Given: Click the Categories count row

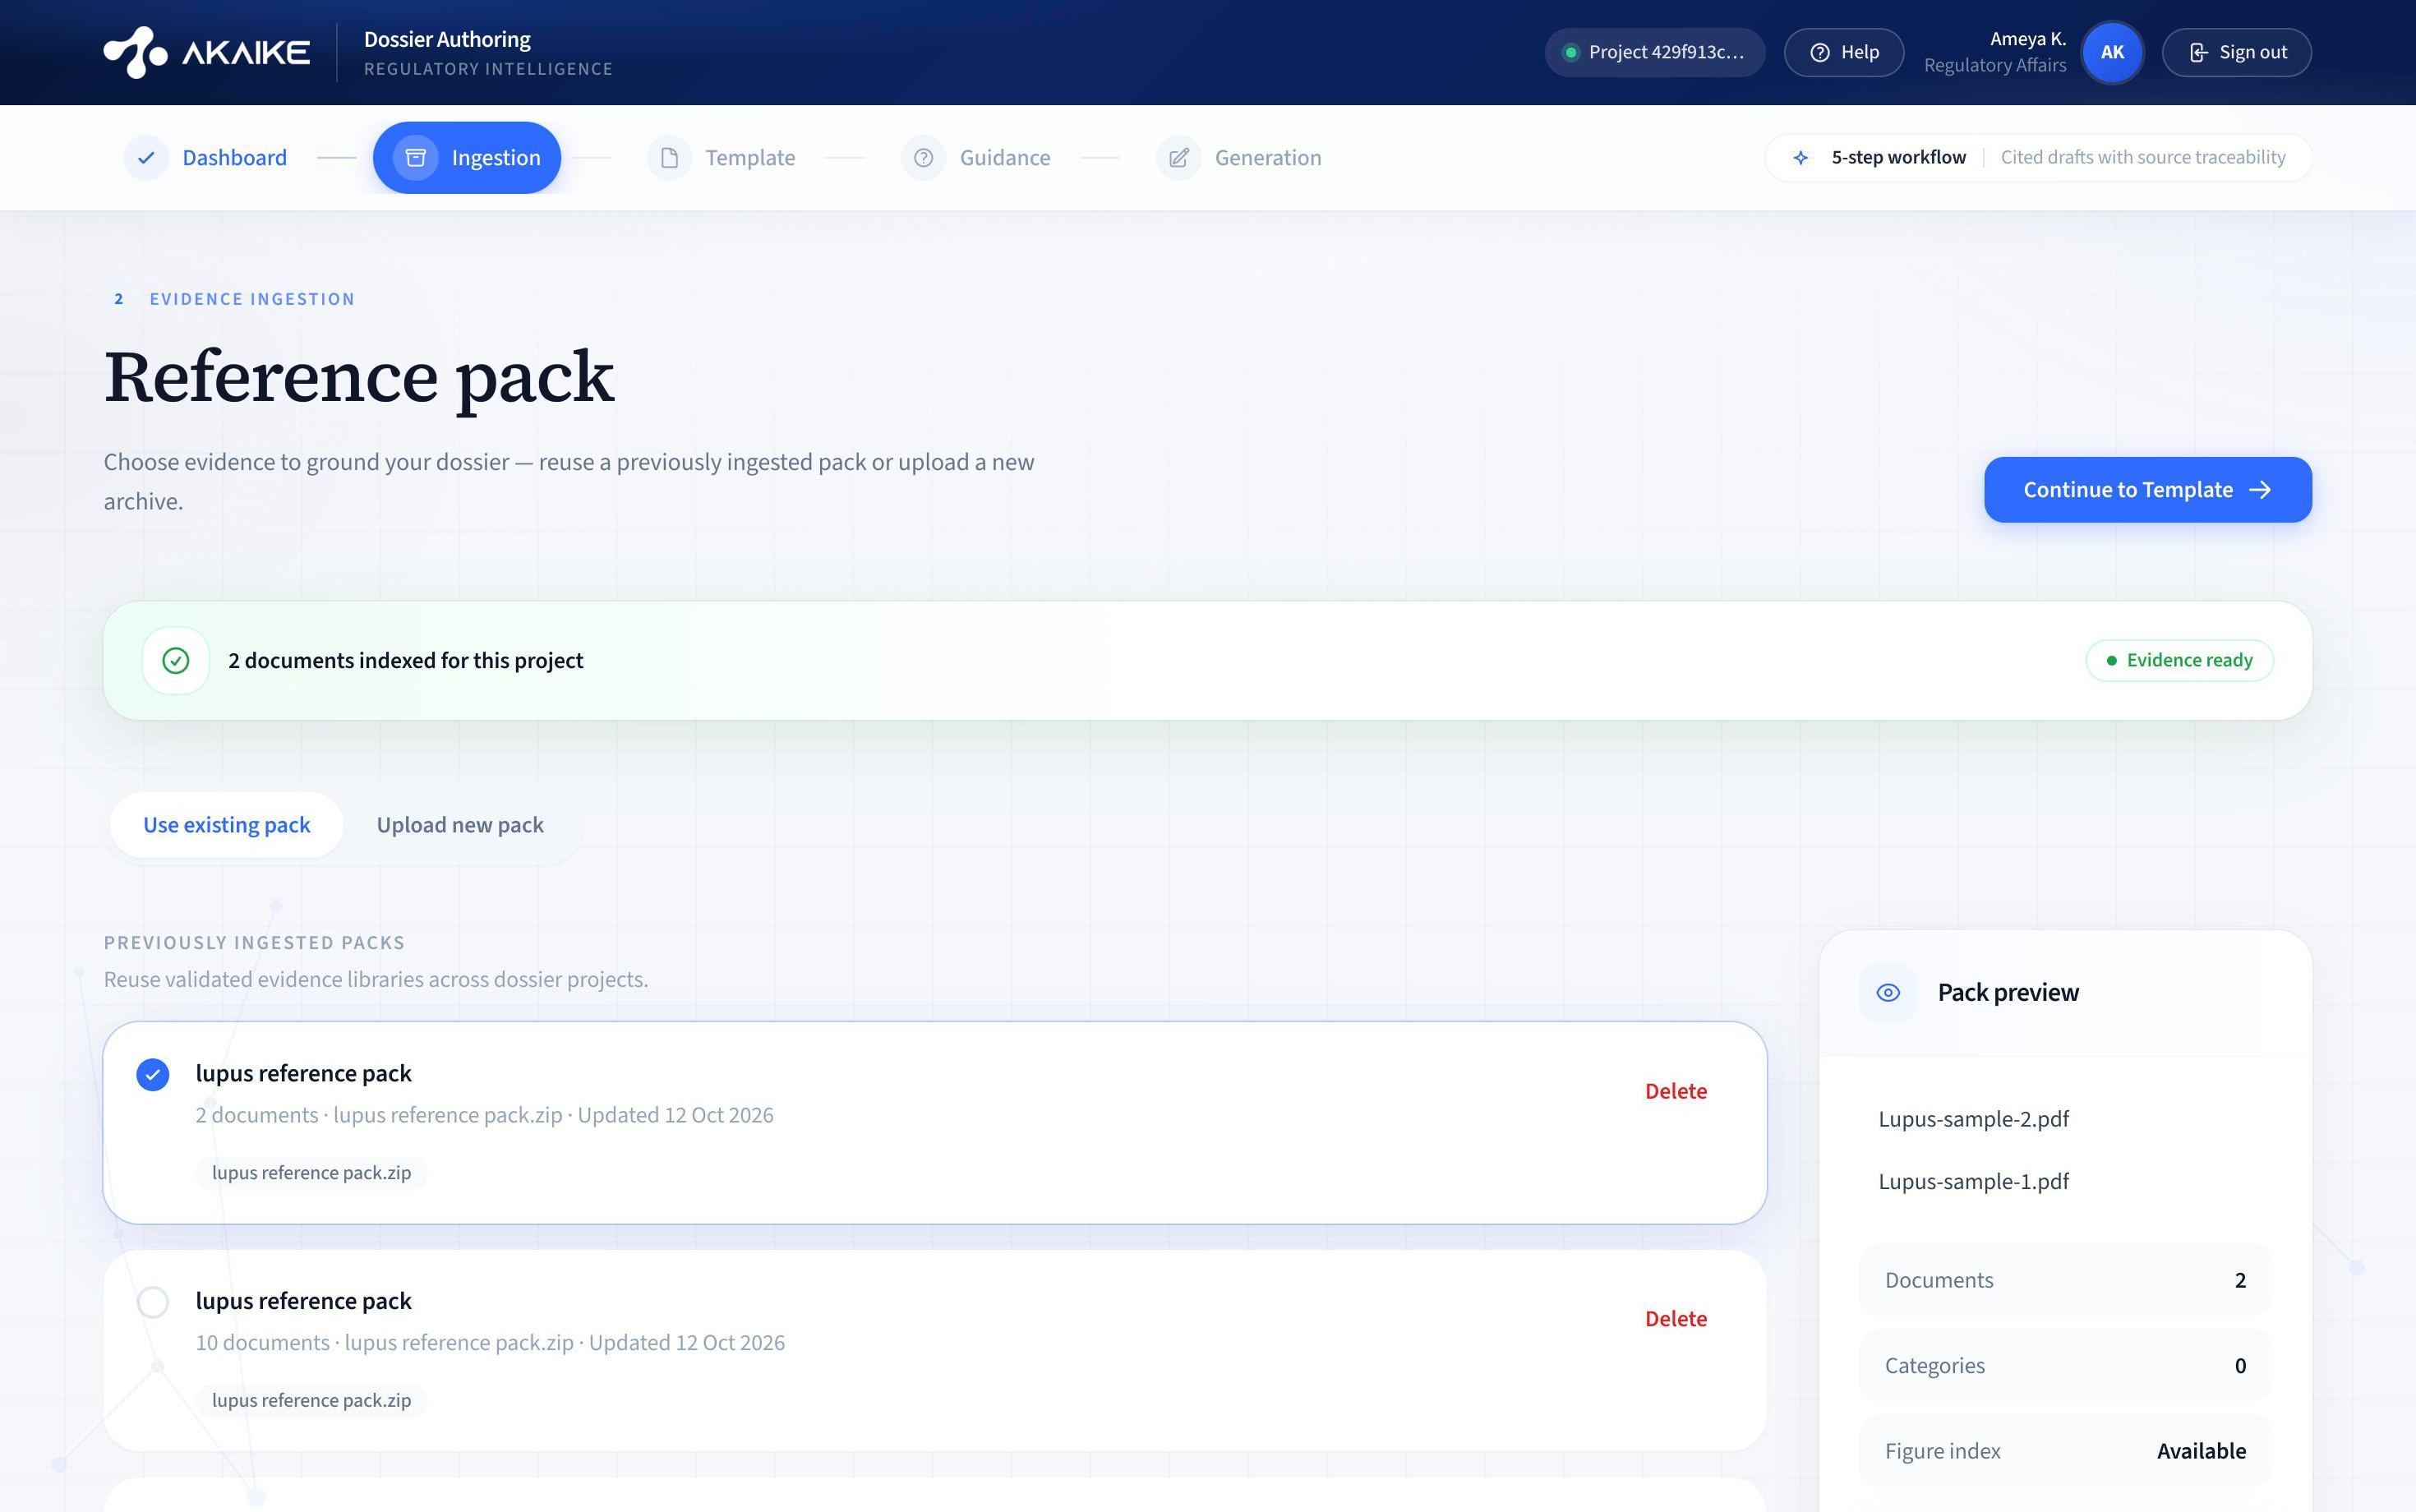Looking at the screenshot, I should [x=2065, y=1366].
